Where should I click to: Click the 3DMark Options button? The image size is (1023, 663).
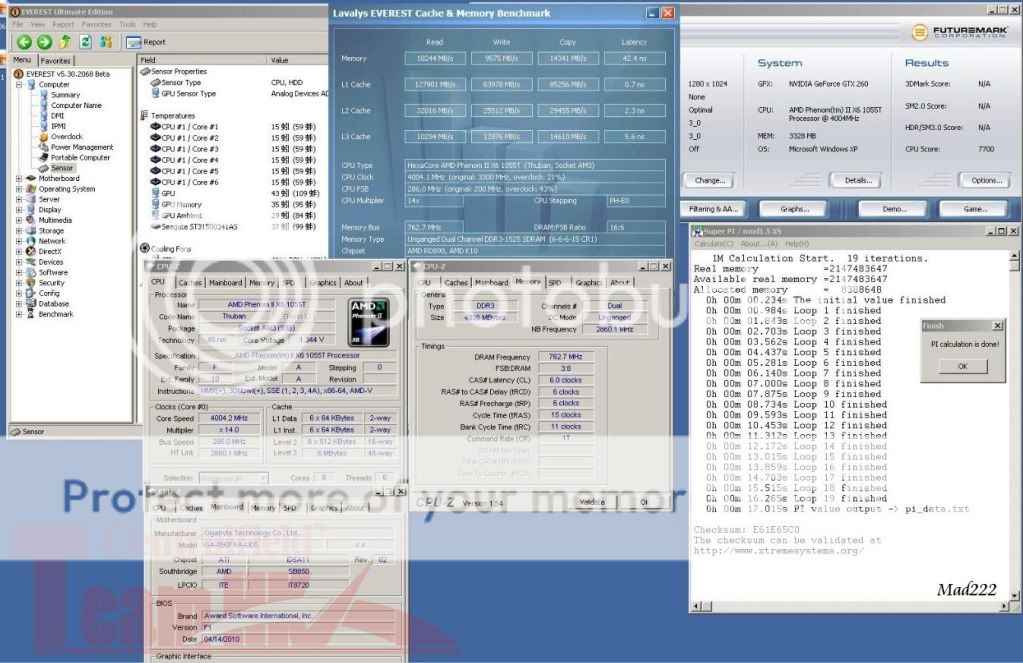pyautogui.click(x=985, y=180)
